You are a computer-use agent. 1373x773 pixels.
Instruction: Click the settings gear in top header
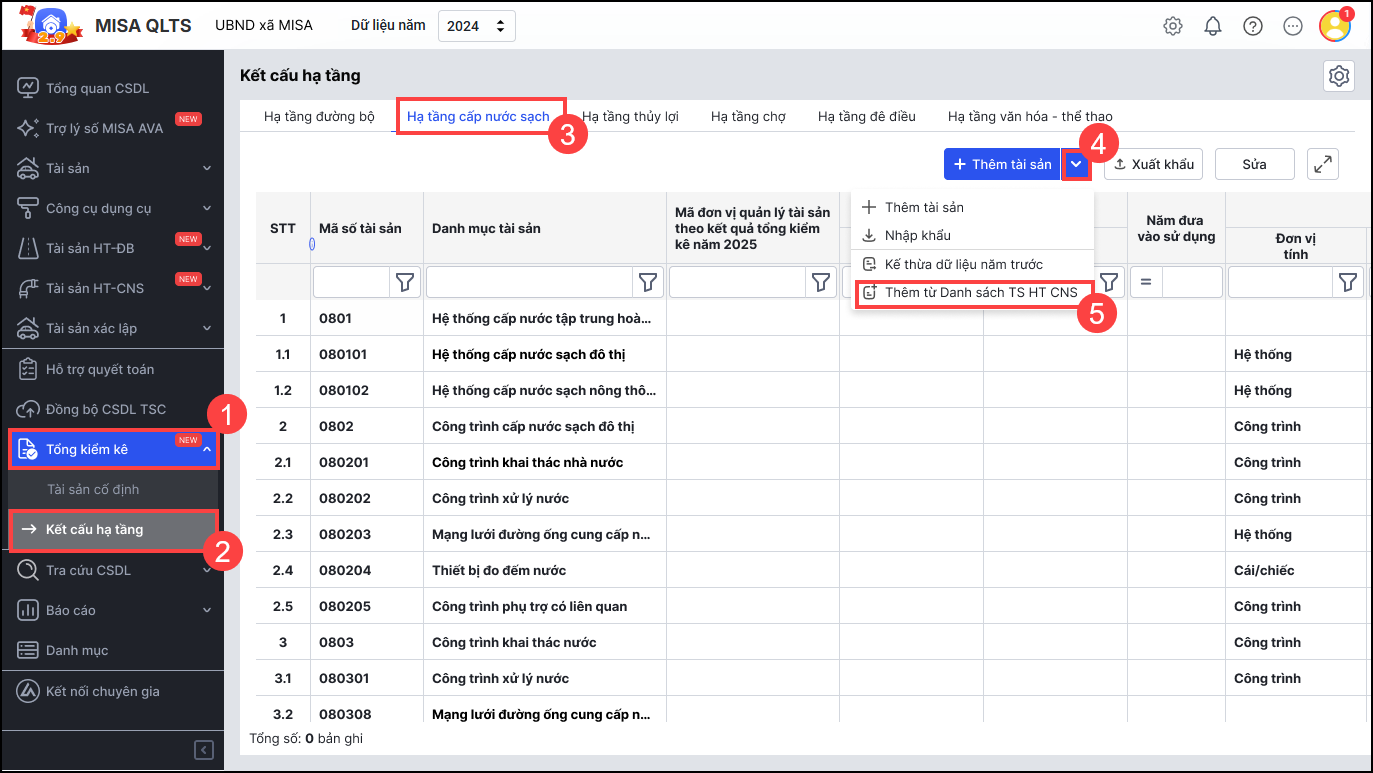point(1173,26)
